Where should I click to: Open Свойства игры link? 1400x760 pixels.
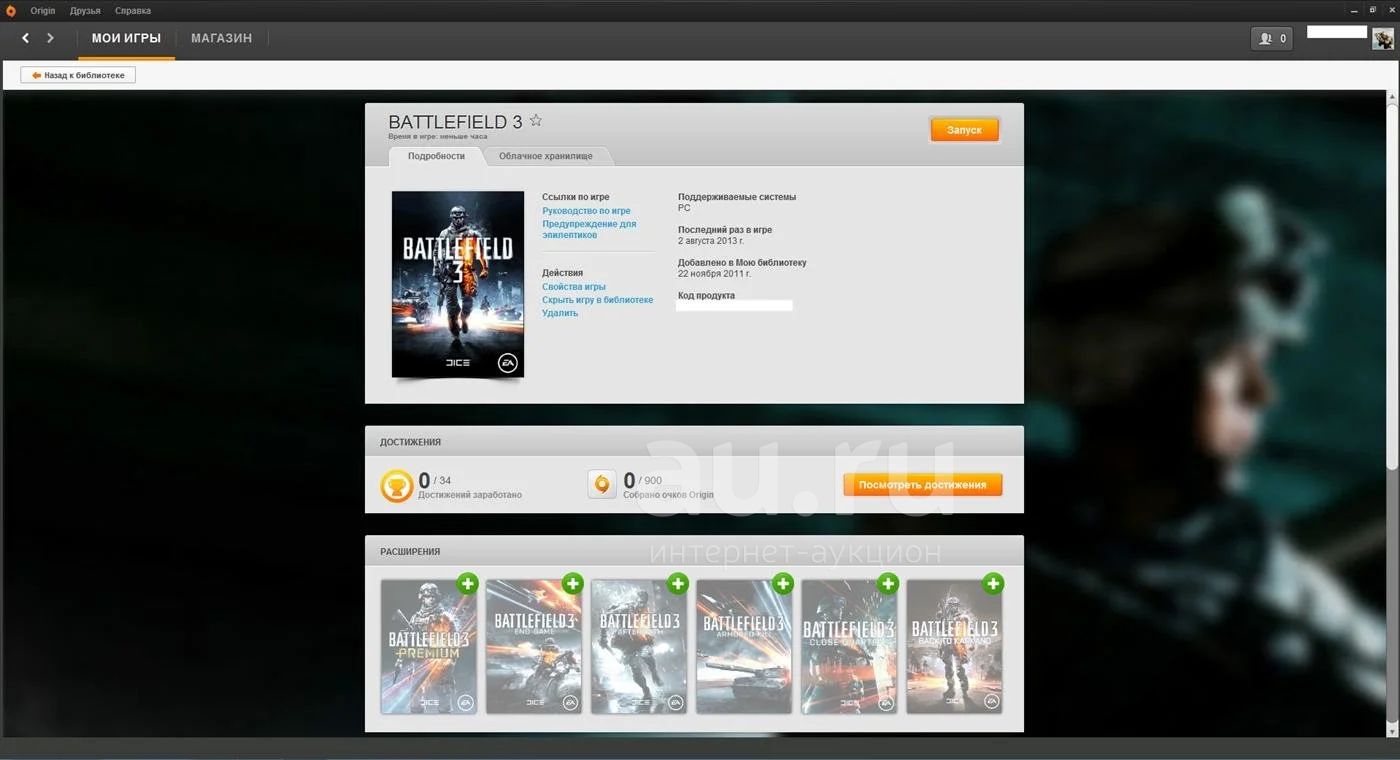[574, 287]
